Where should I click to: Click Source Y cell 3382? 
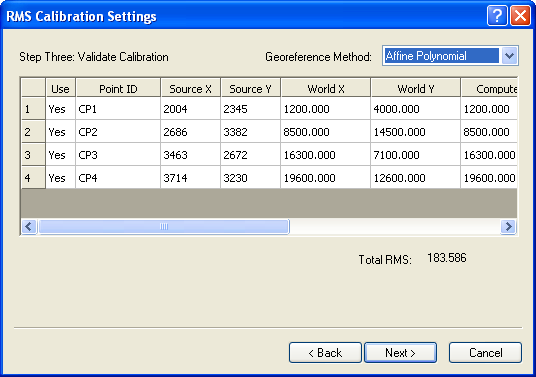click(250, 132)
